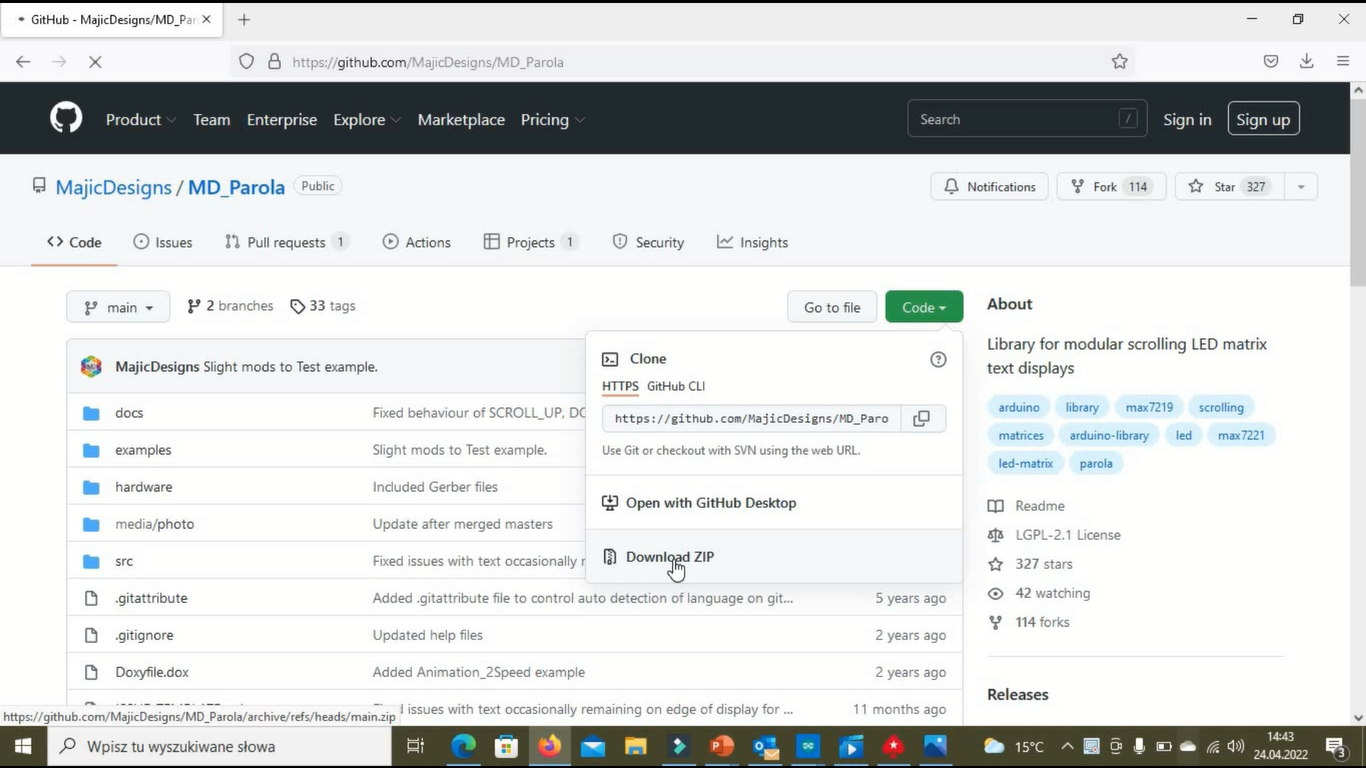The width and height of the screenshot is (1366, 768).
Task: Open the Windows notification center
Action: tap(1336, 747)
